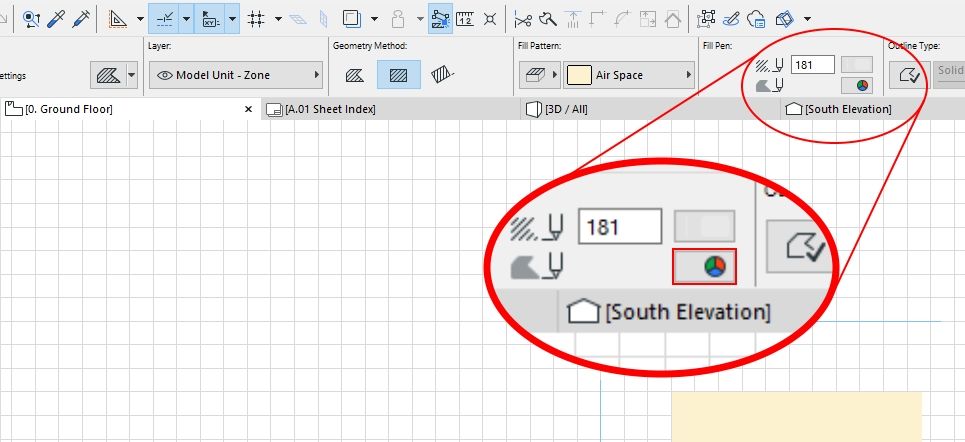
Task: Toggle the XY Tracker button
Action: [x=210, y=19]
